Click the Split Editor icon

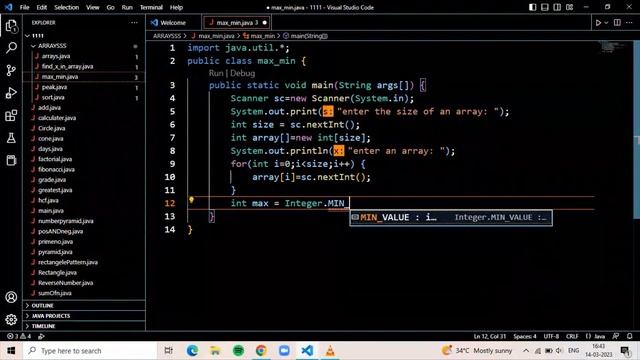(x=617, y=23)
